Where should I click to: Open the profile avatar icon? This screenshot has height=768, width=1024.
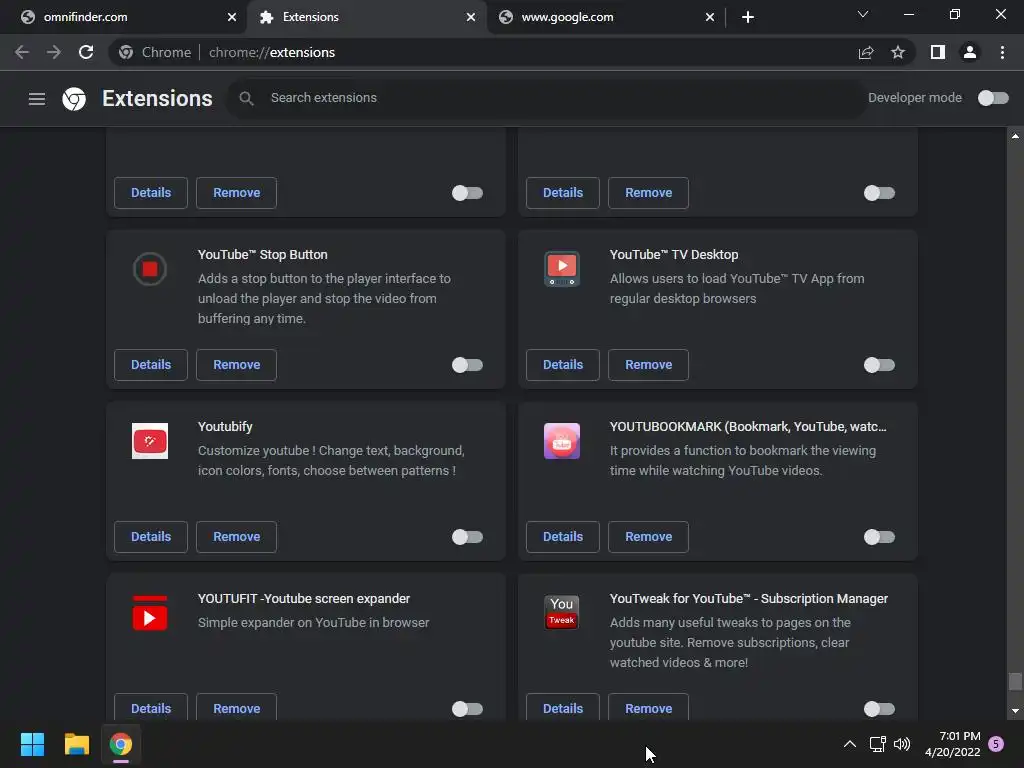(970, 52)
